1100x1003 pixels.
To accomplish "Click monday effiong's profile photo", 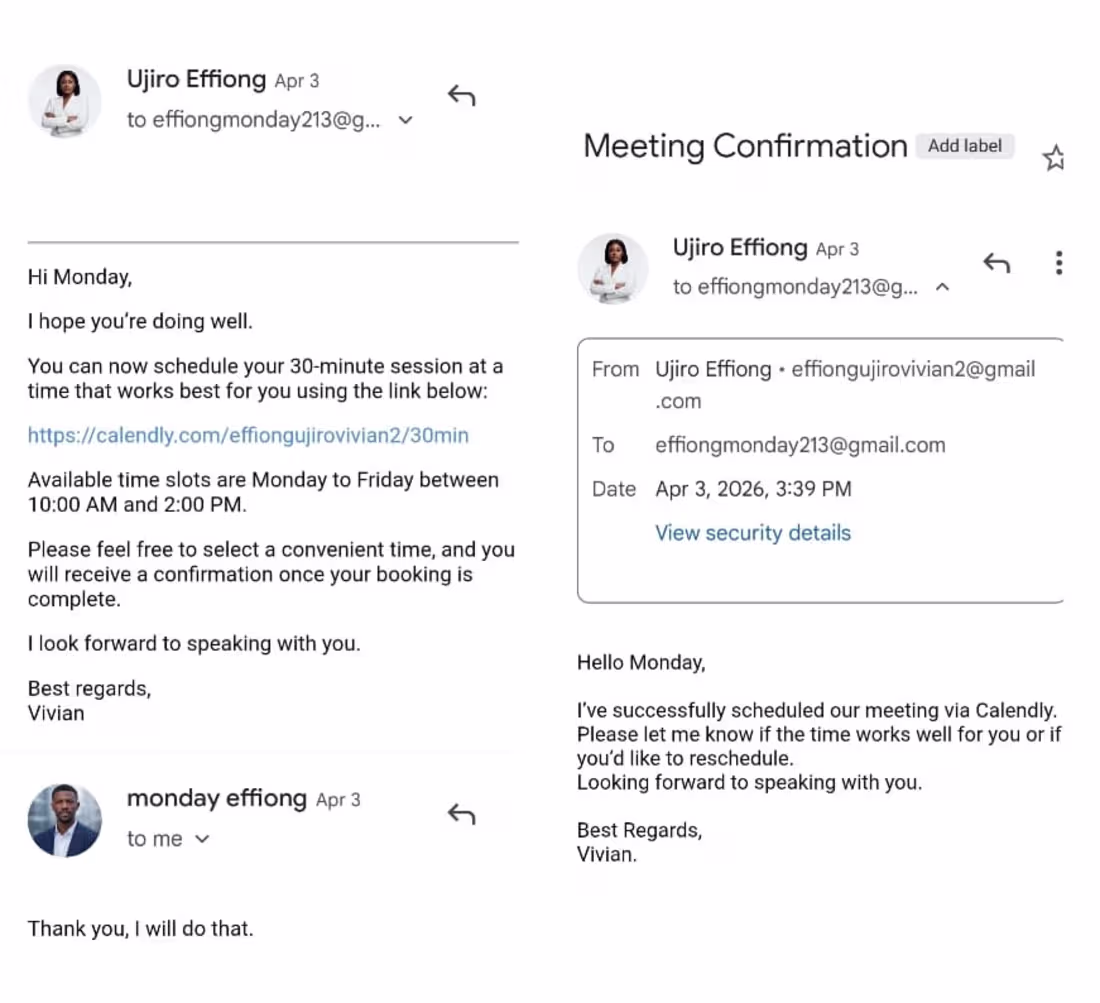I will pos(65,820).
